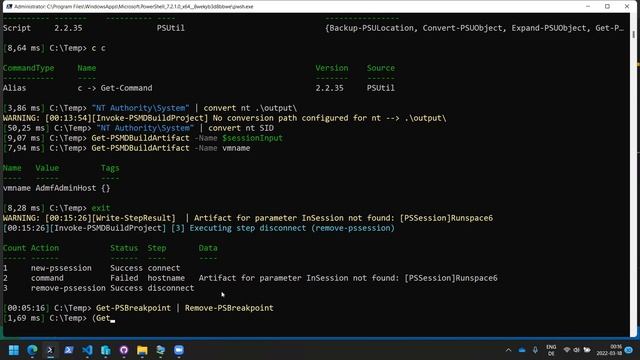Click the 'Failed' status for hostname step
The width and height of the screenshot is (640, 360).
(124, 278)
